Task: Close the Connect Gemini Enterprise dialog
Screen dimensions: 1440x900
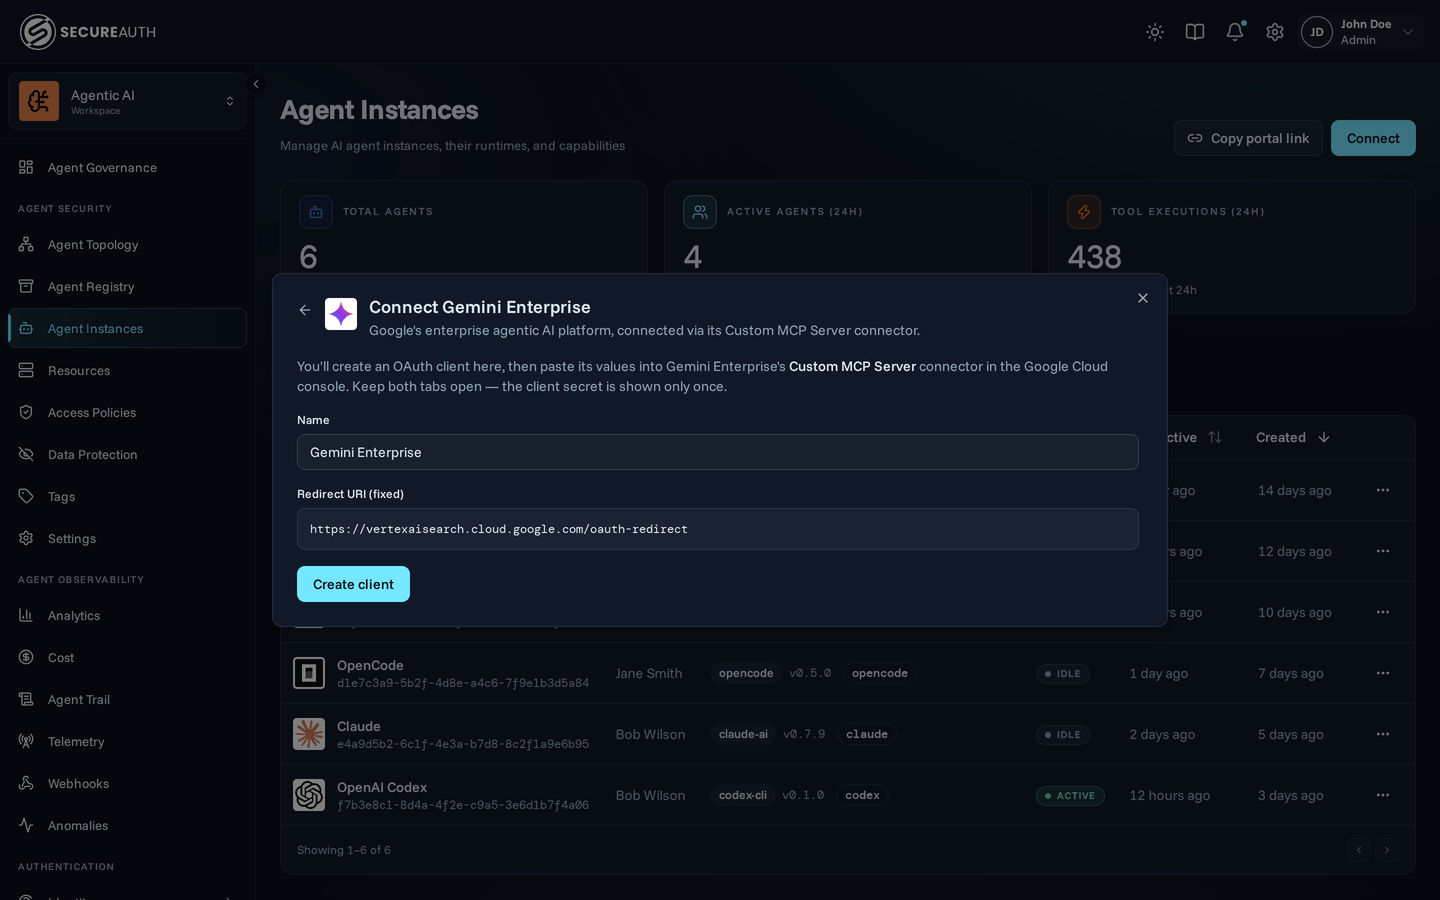Action: (1143, 298)
